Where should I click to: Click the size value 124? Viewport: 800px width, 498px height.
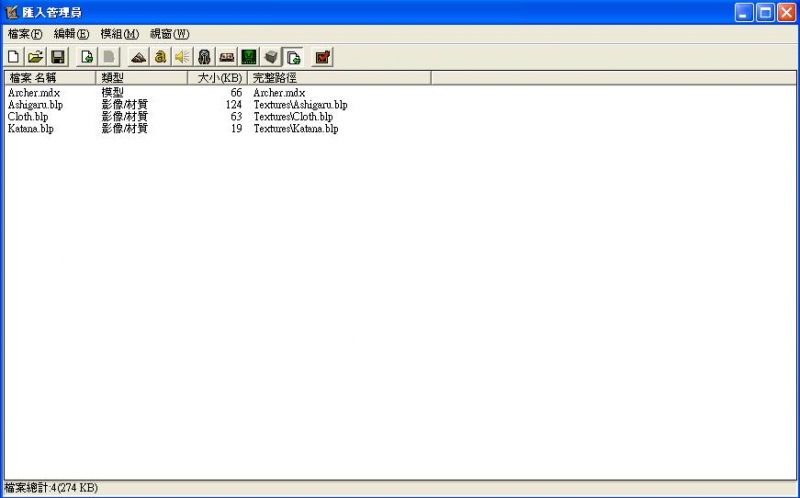(234, 105)
